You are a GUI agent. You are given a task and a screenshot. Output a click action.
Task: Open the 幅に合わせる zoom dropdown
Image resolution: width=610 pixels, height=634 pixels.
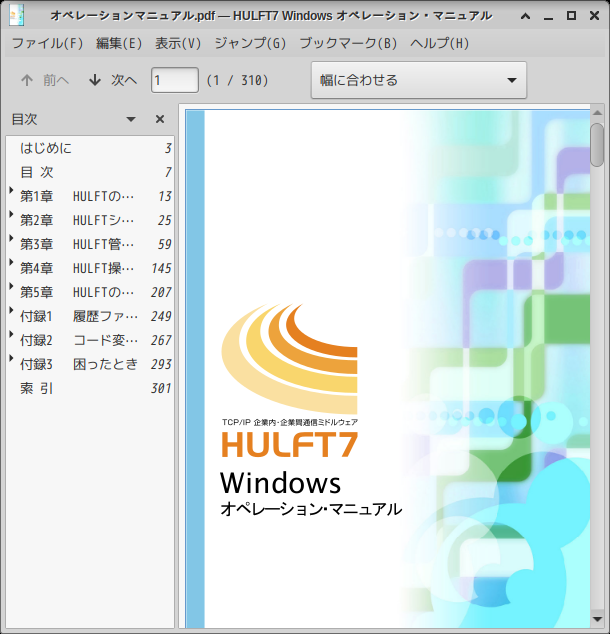click(419, 80)
